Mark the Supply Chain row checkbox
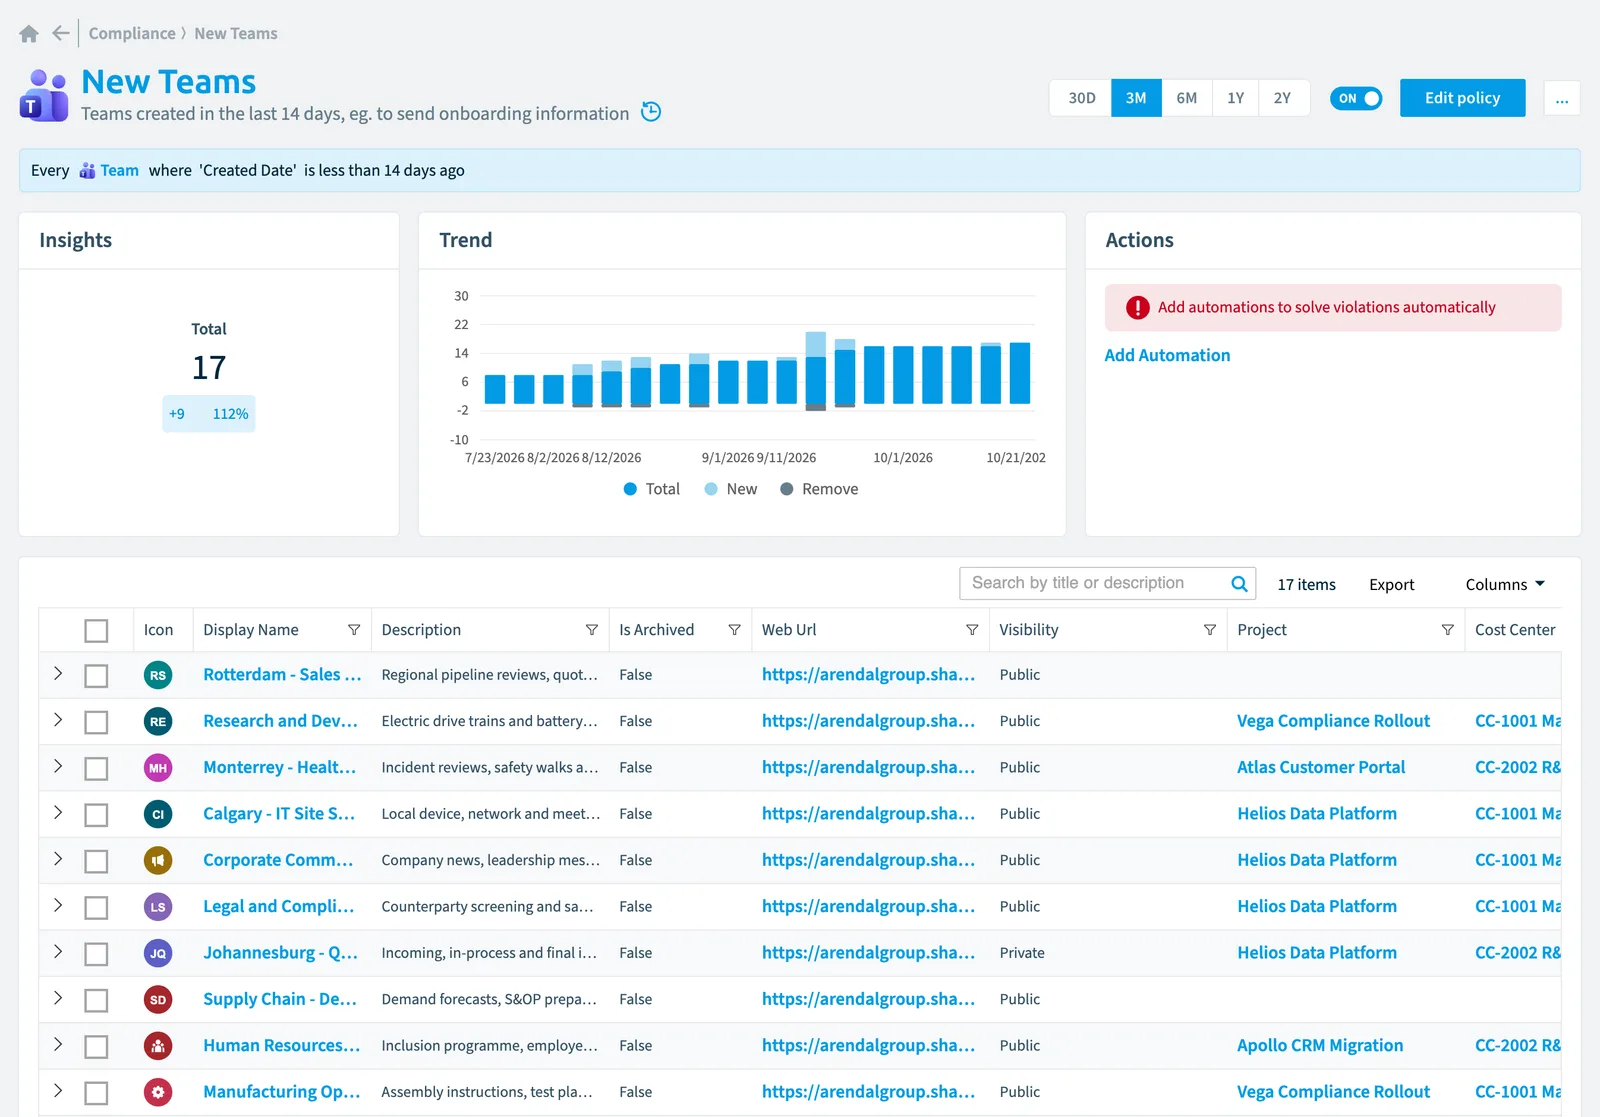 [96, 1001]
